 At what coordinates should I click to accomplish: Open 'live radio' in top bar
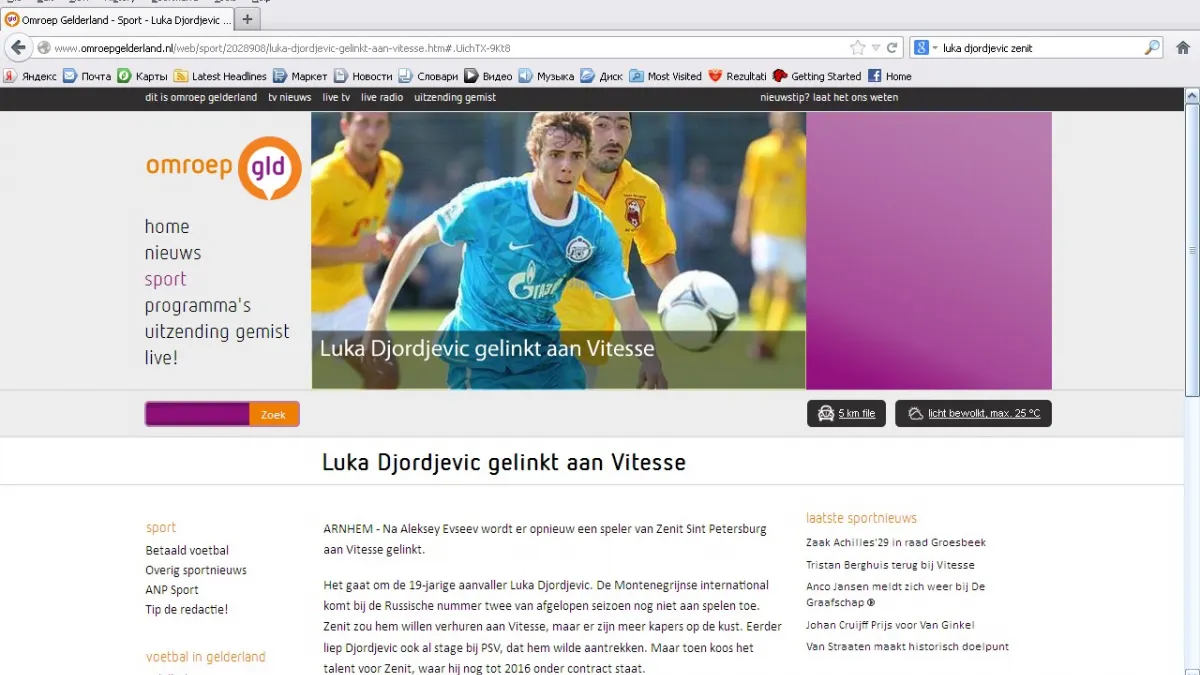(x=382, y=98)
